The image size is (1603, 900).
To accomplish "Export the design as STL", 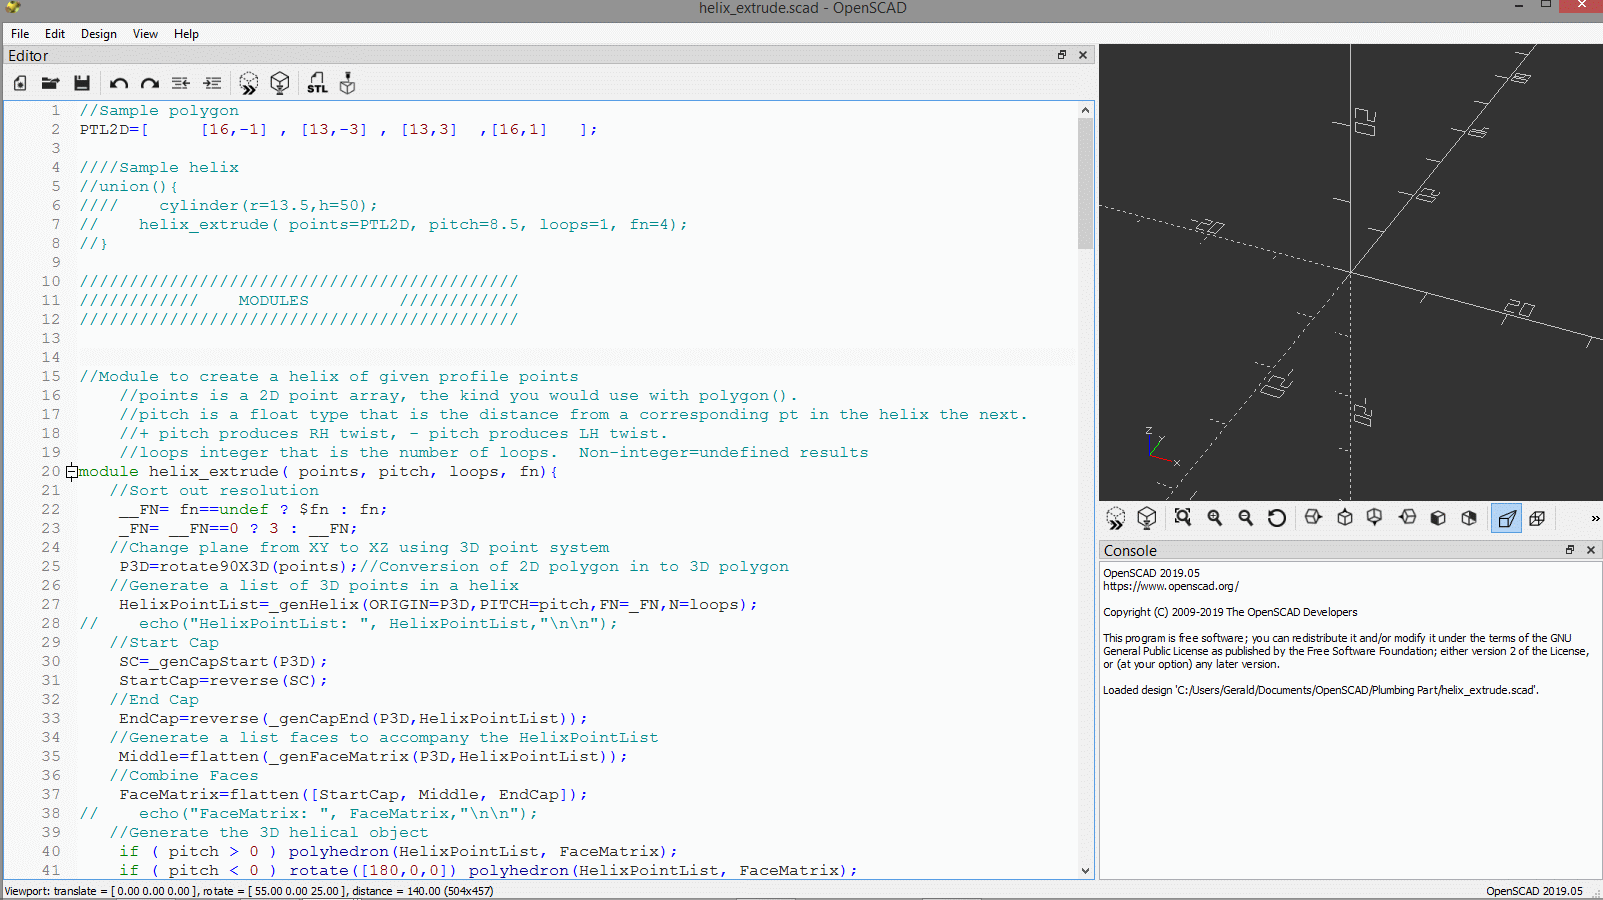I will click(317, 84).
